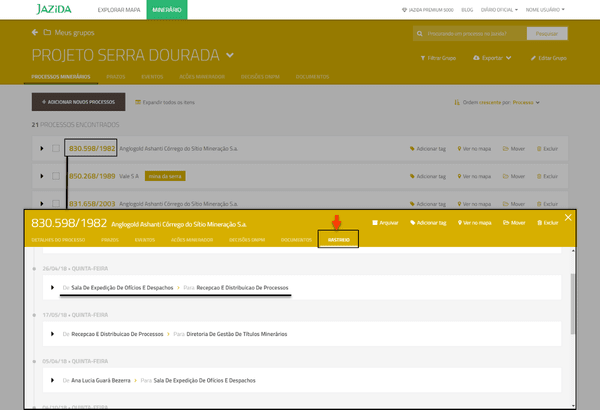The image size is (600, 410).
Task: Toggle Expandir todos os itens
Action: [x=137, y=101]
